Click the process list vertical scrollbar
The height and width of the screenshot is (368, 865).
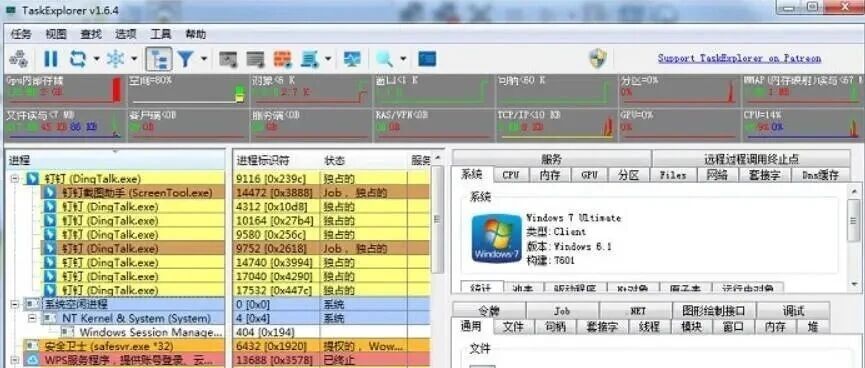coord(437,219)
